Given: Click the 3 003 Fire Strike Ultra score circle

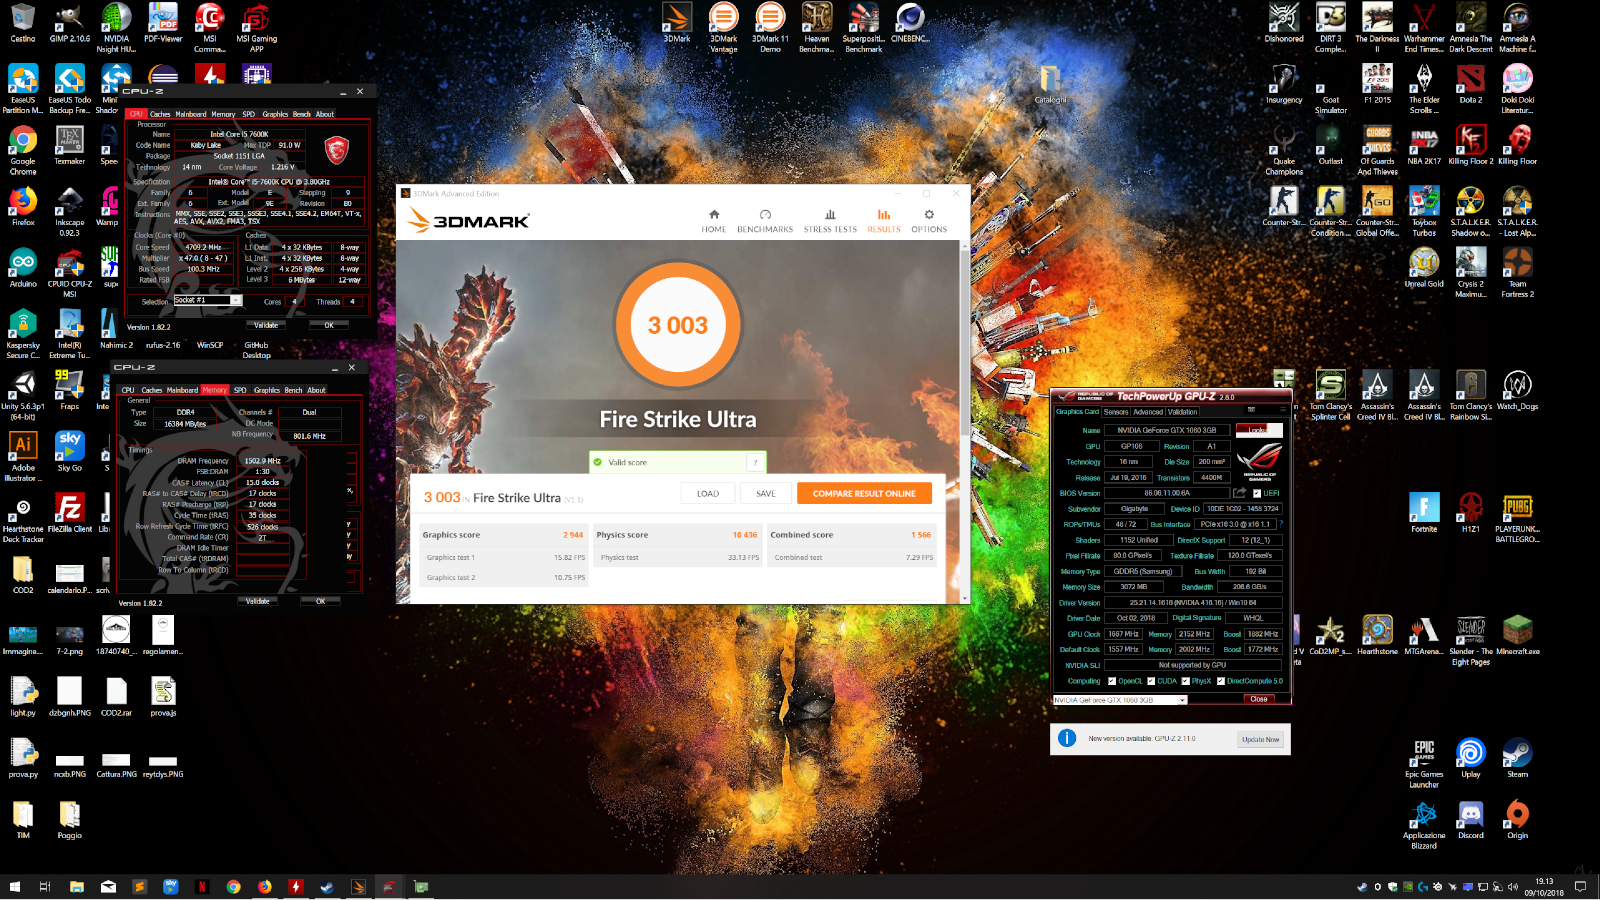Looking at the screenshot, I should pos(678,325).
